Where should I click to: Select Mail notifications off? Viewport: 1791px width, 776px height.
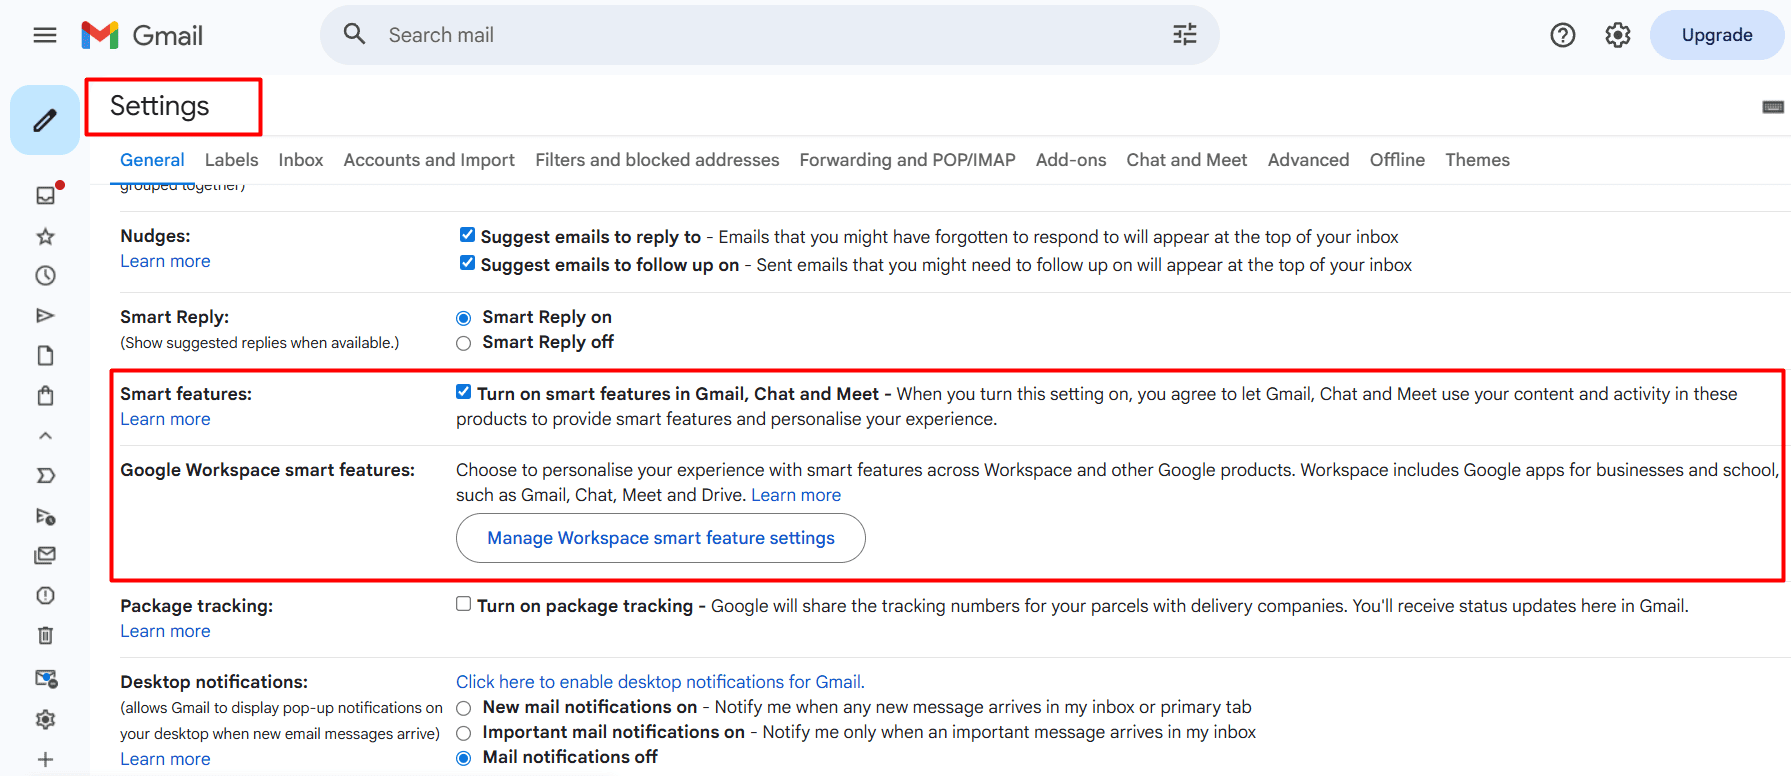[463, 758]
